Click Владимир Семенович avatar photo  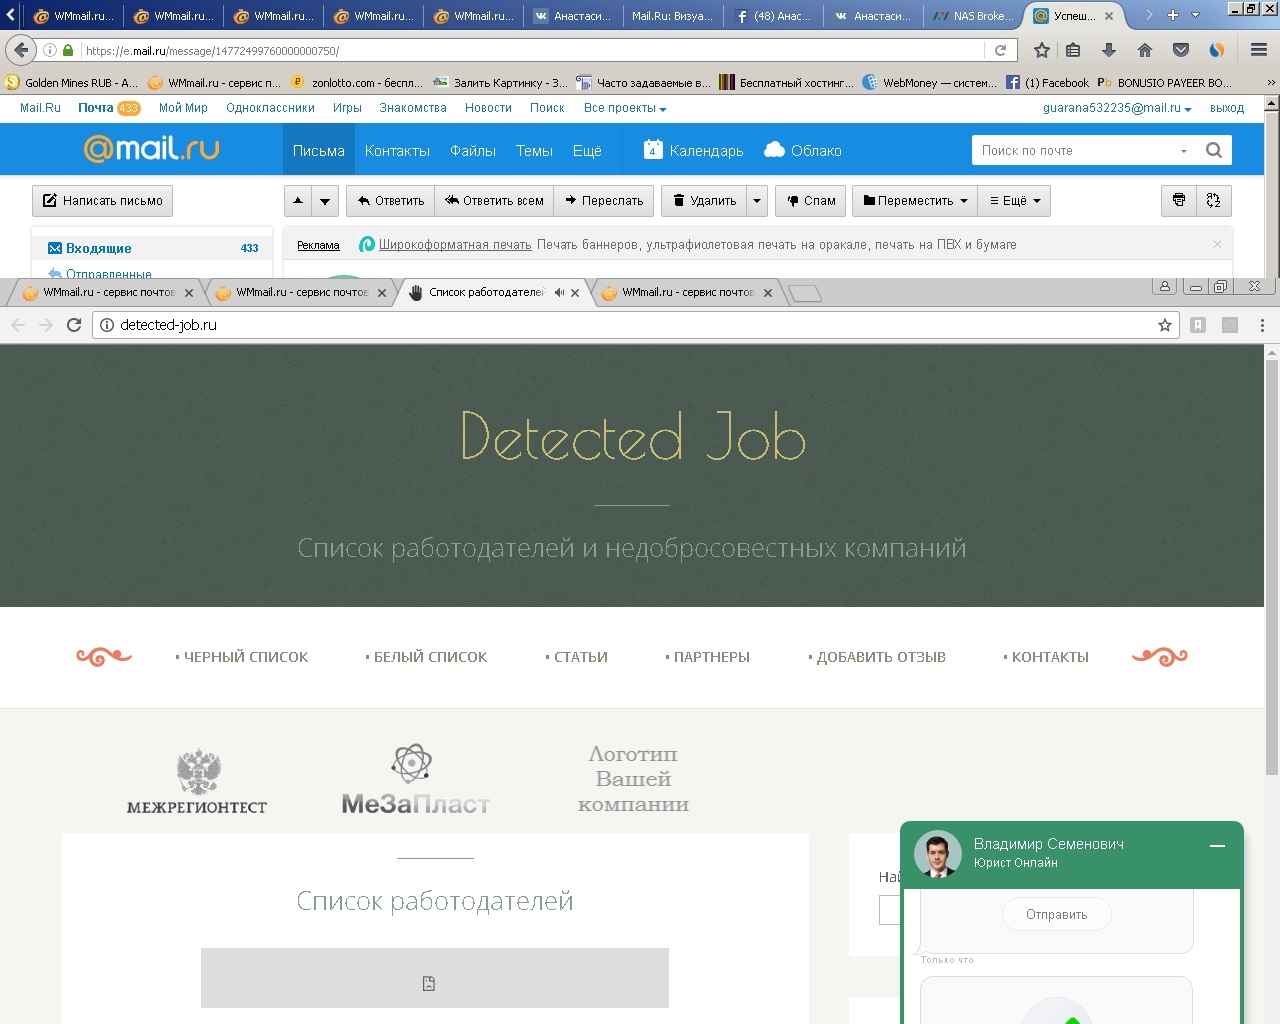pyautogui.click(x=938, y=854)
